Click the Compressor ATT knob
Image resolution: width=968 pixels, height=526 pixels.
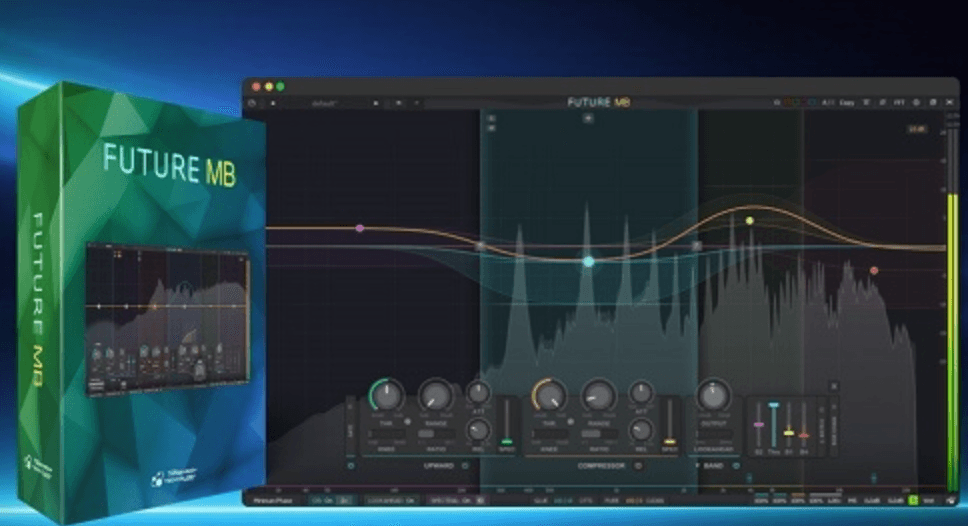(641, 392)
